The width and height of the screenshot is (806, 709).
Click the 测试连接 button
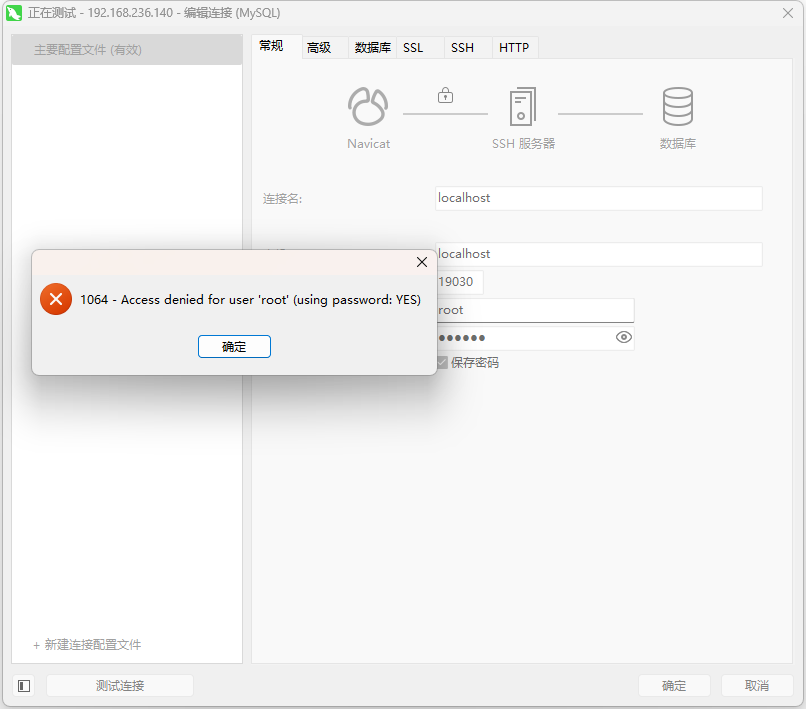point(120,686)
